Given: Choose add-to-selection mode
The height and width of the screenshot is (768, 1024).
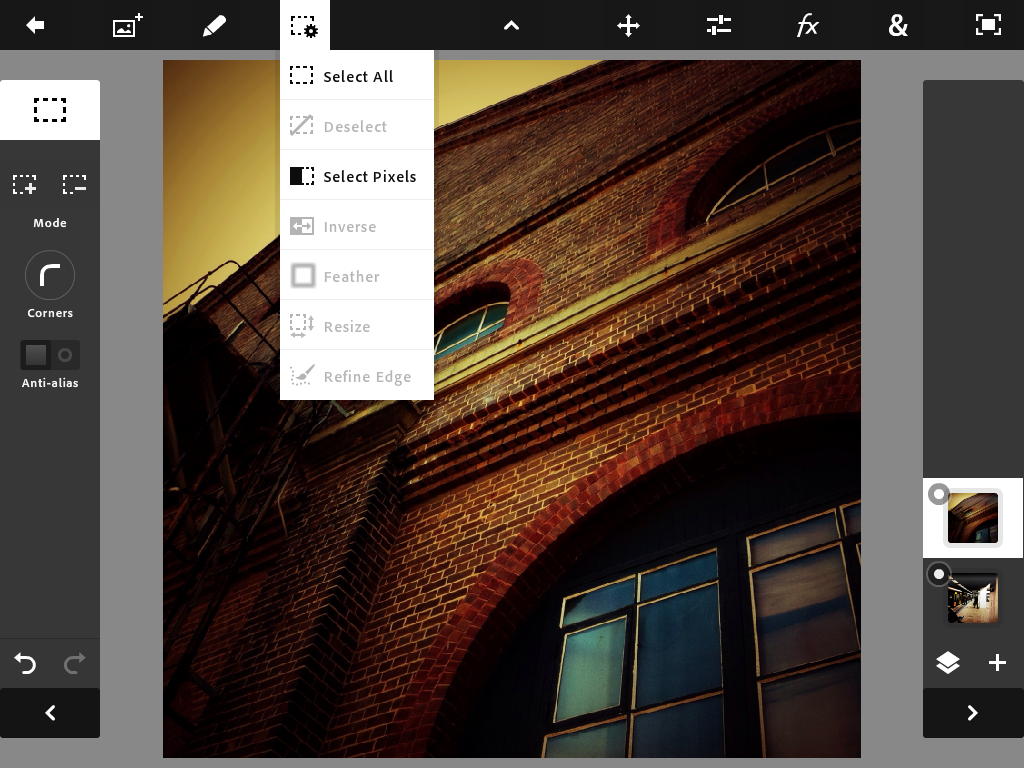Looking at the screenshot, I should (x=25, y=185).
